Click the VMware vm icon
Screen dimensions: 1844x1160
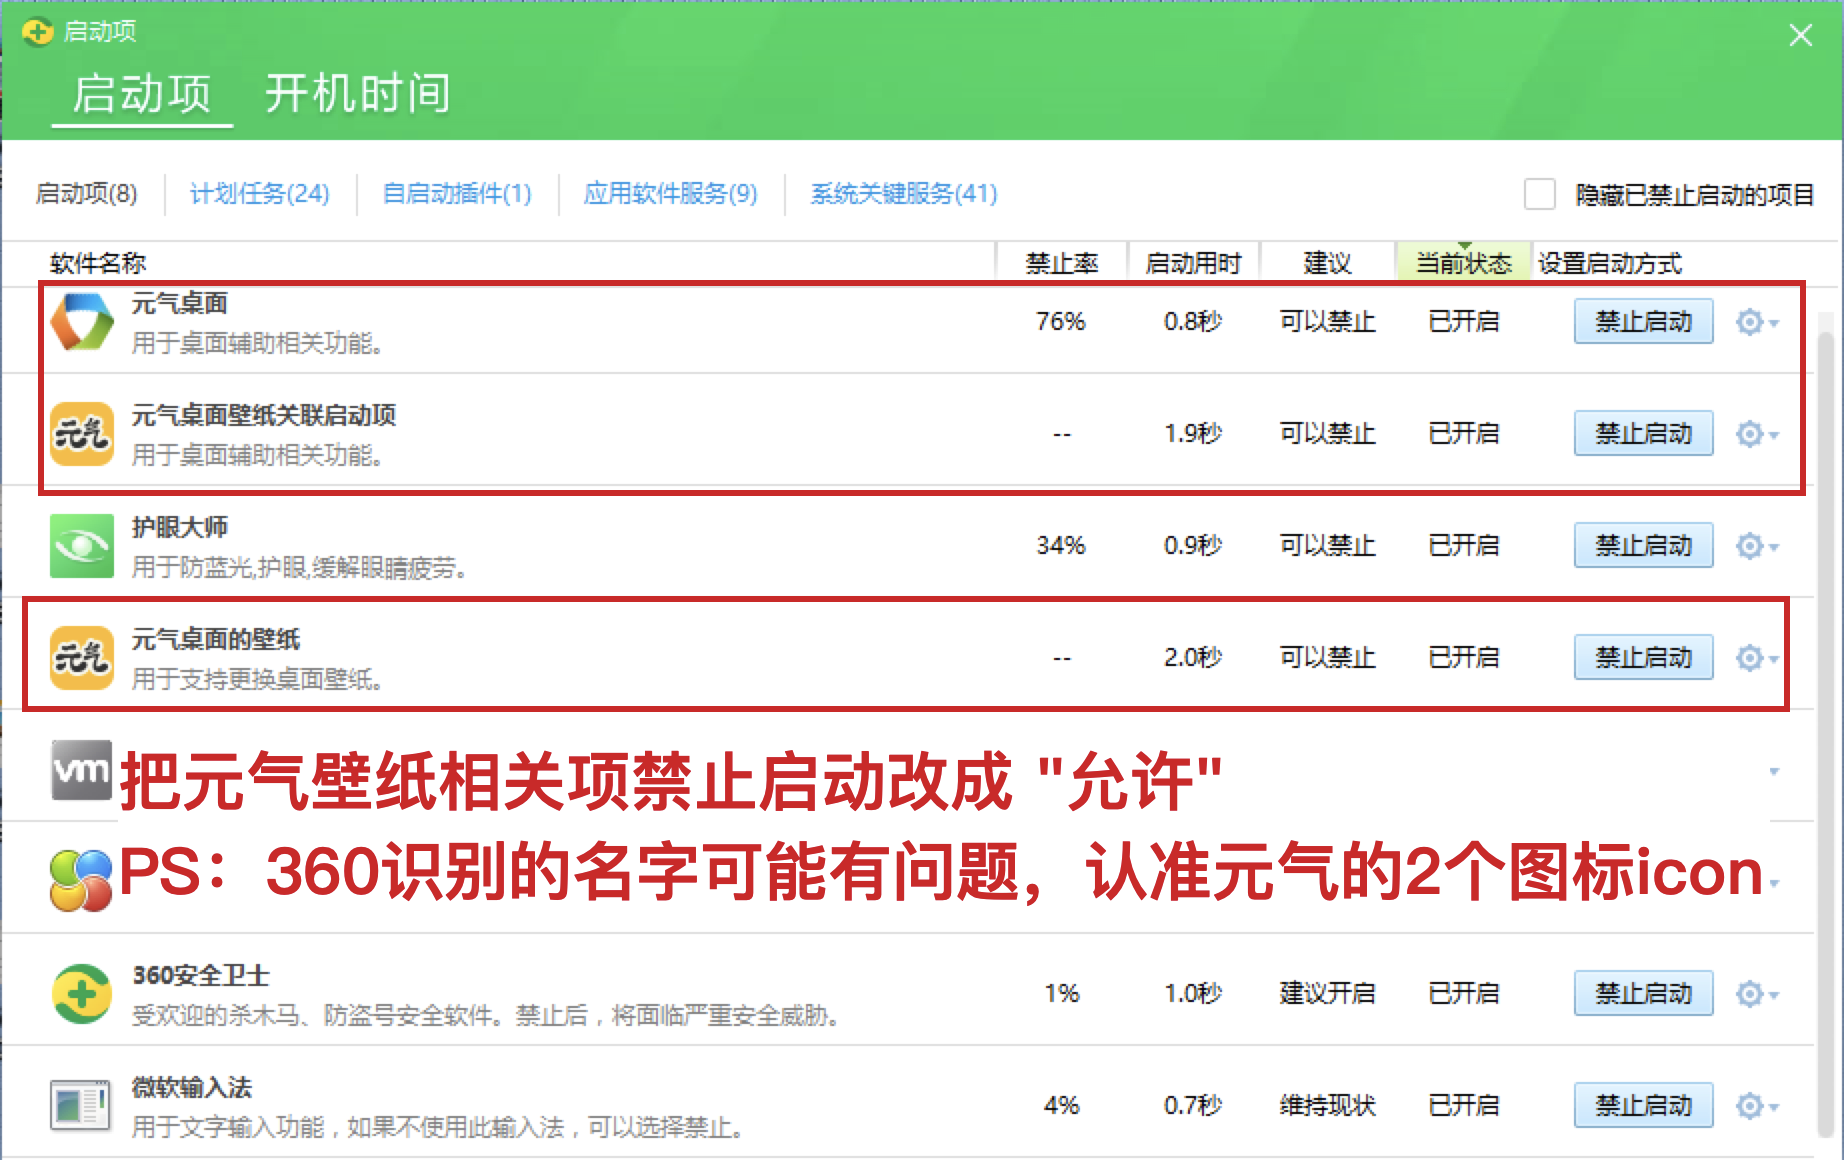tap(82, 770)
